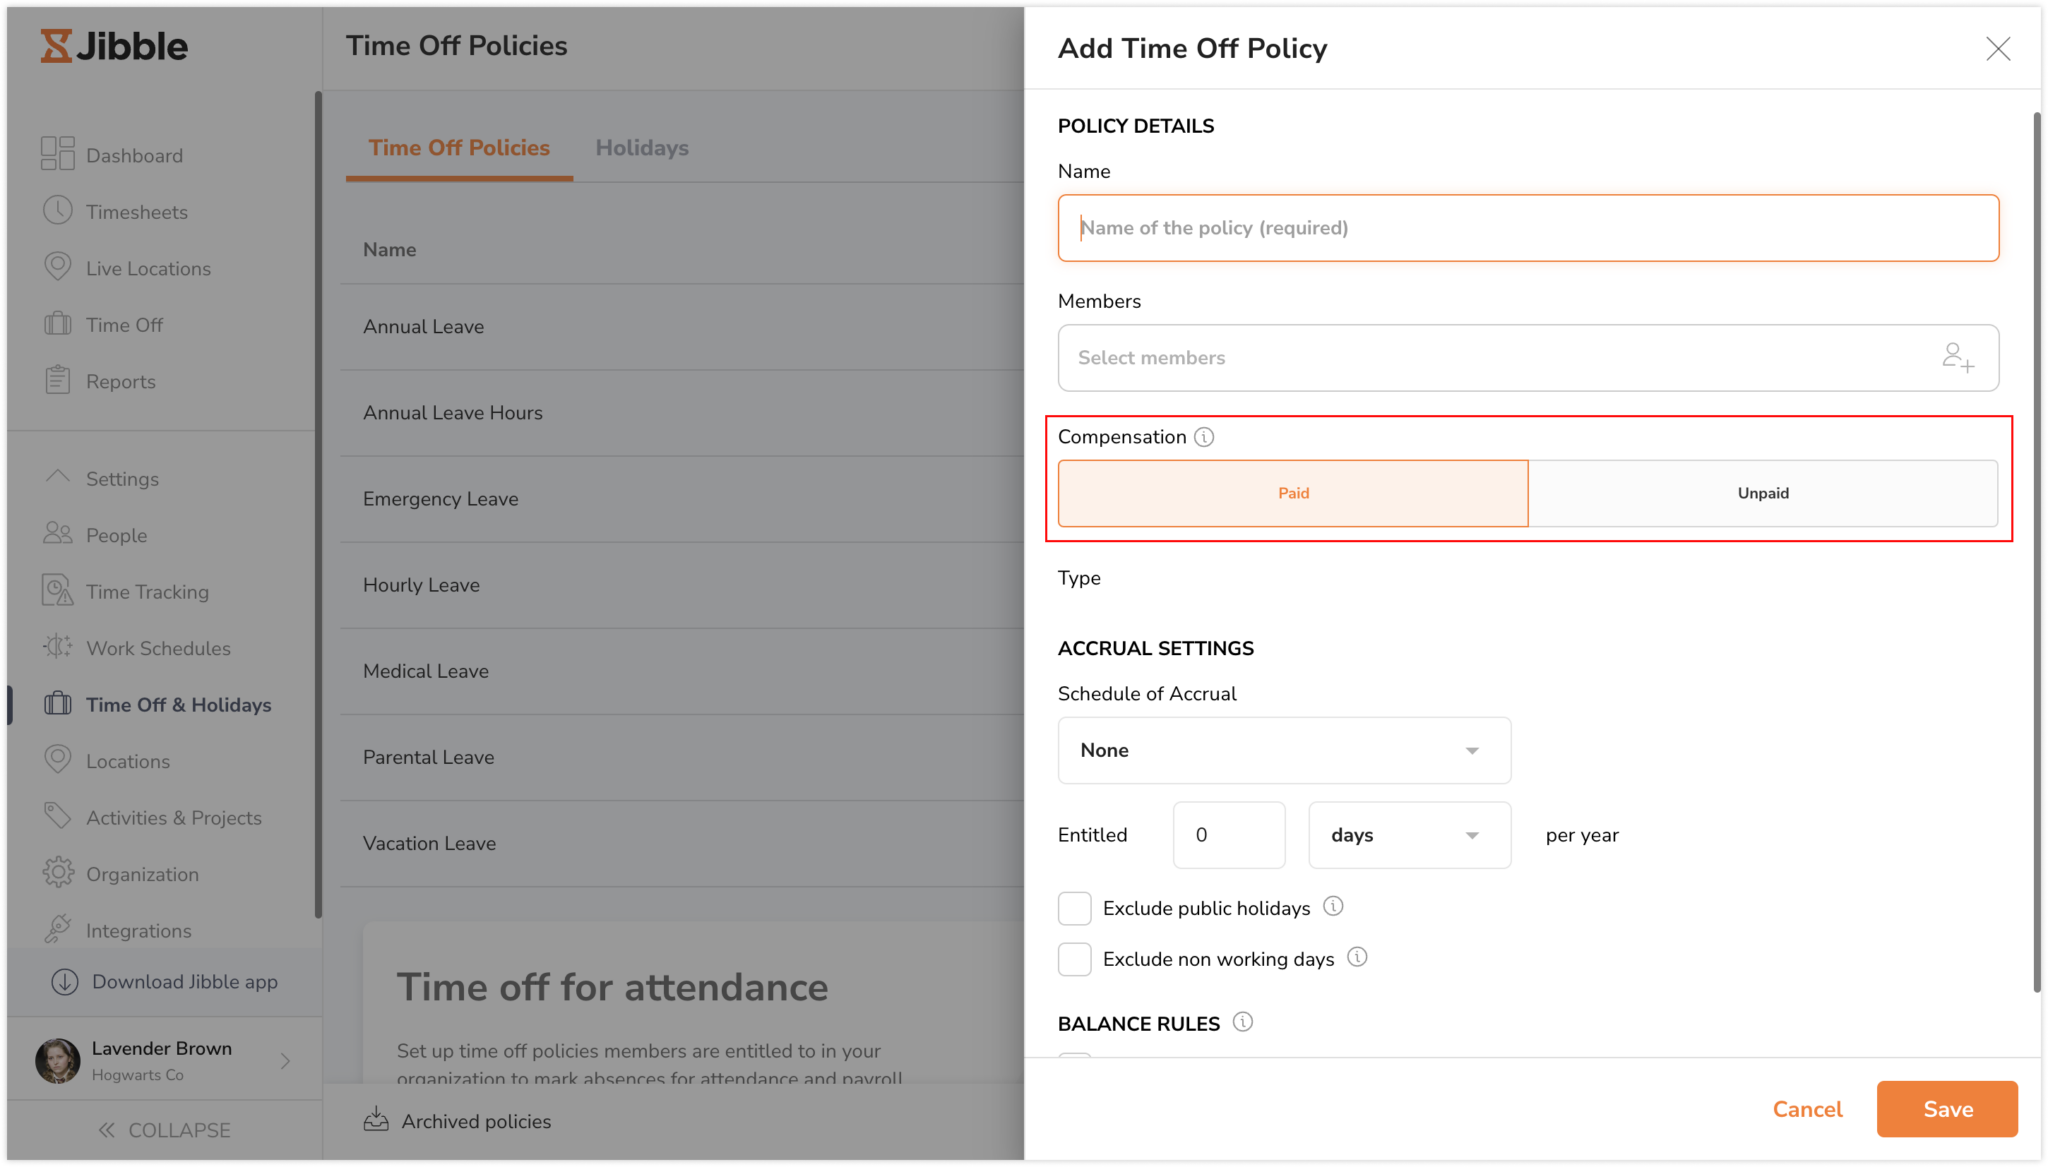2048x1167 pixels.
Task: Click the Integrations icon in sidebar
Action: [x=57, y=930]
